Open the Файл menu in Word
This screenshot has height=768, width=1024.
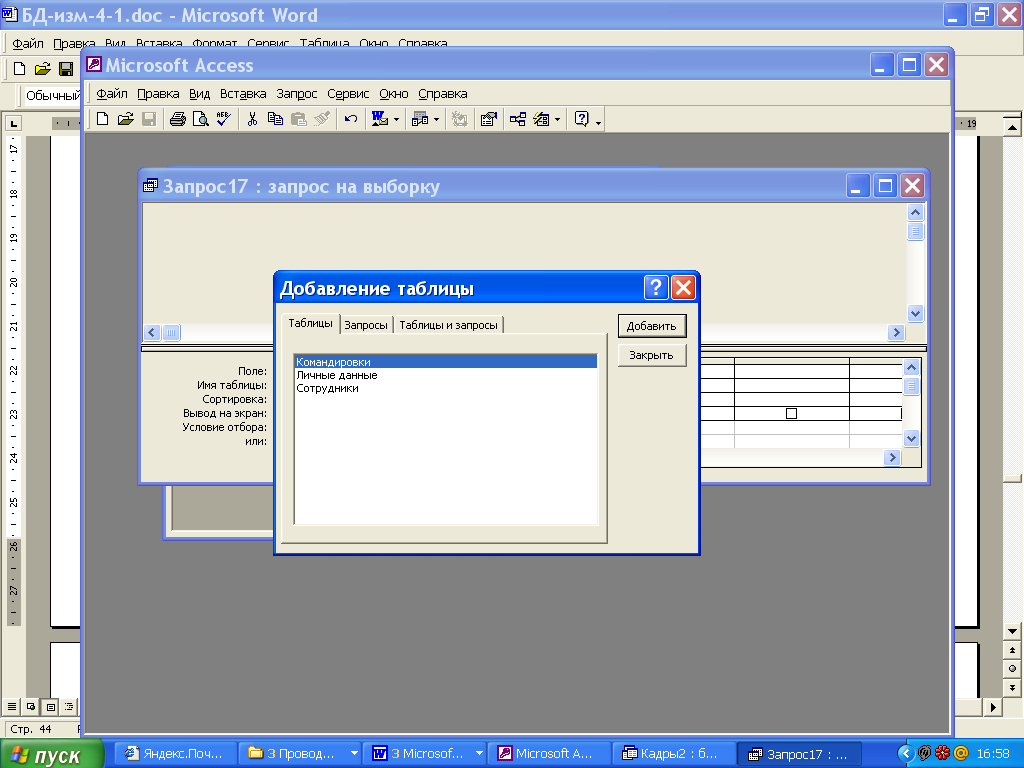(x=28, y=44)
